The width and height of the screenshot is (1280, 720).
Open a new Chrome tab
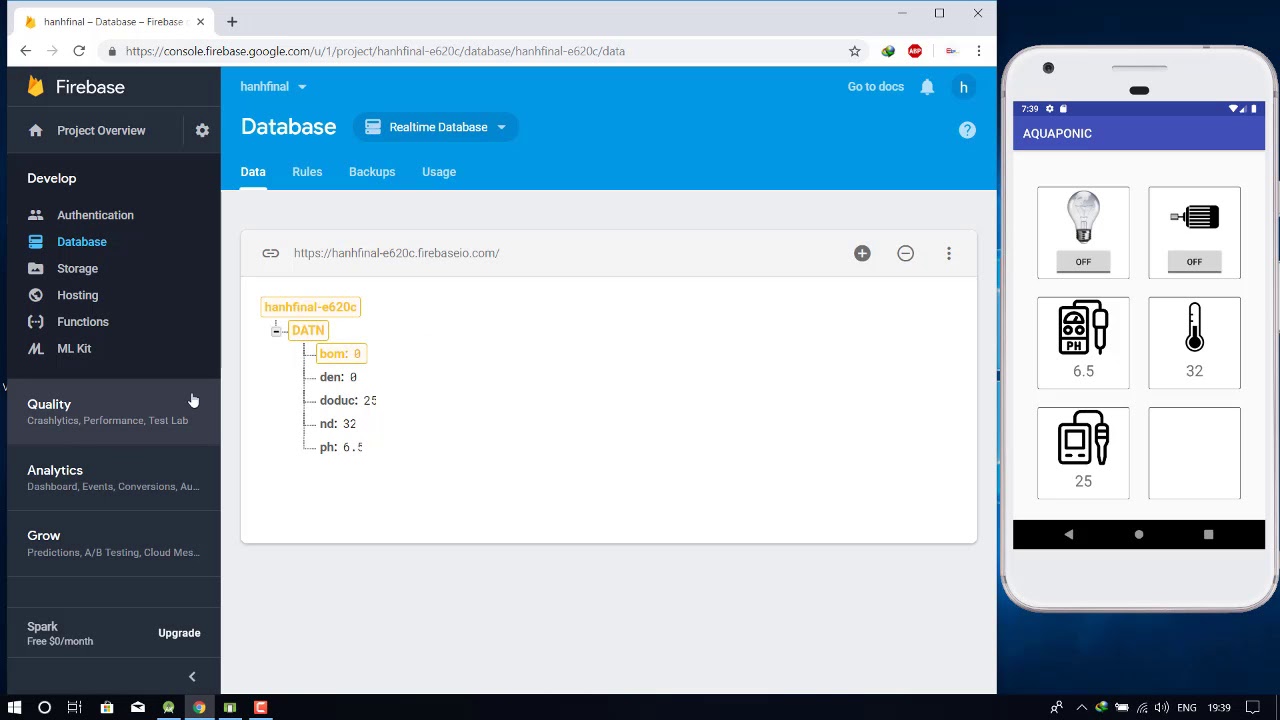point(232,21)
